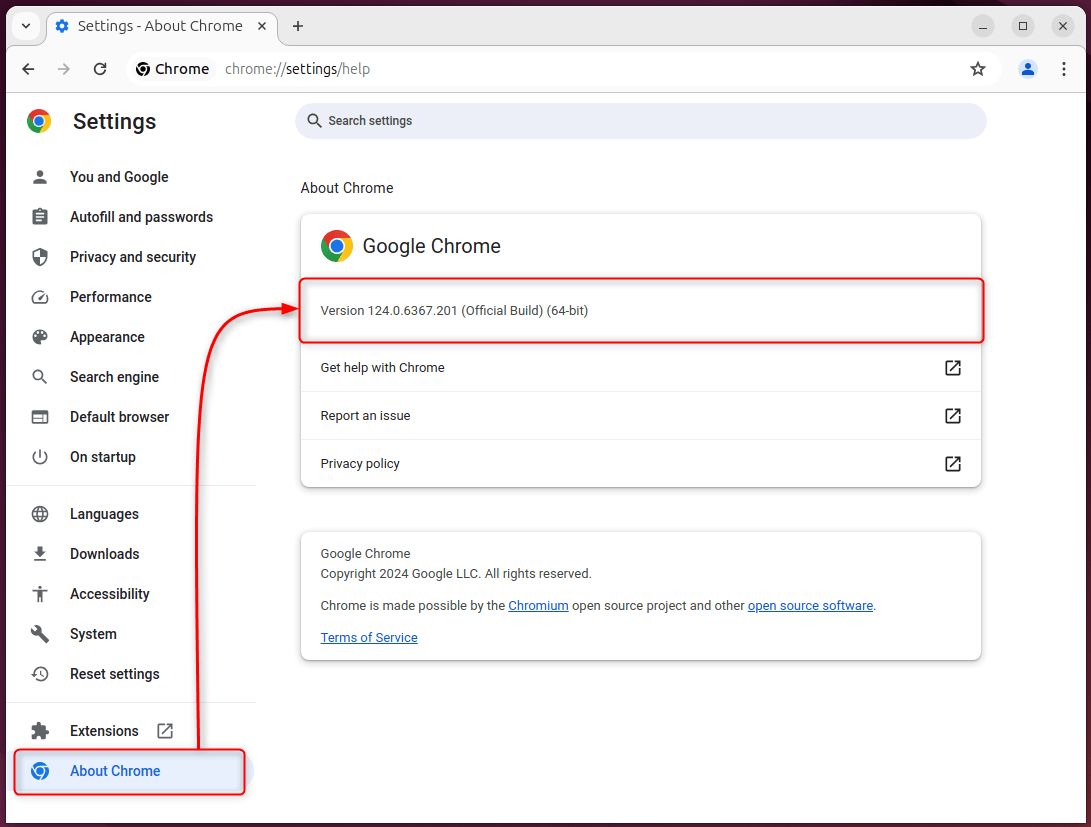Open the three-dot Chrome menu

[x=1064, y=69]
